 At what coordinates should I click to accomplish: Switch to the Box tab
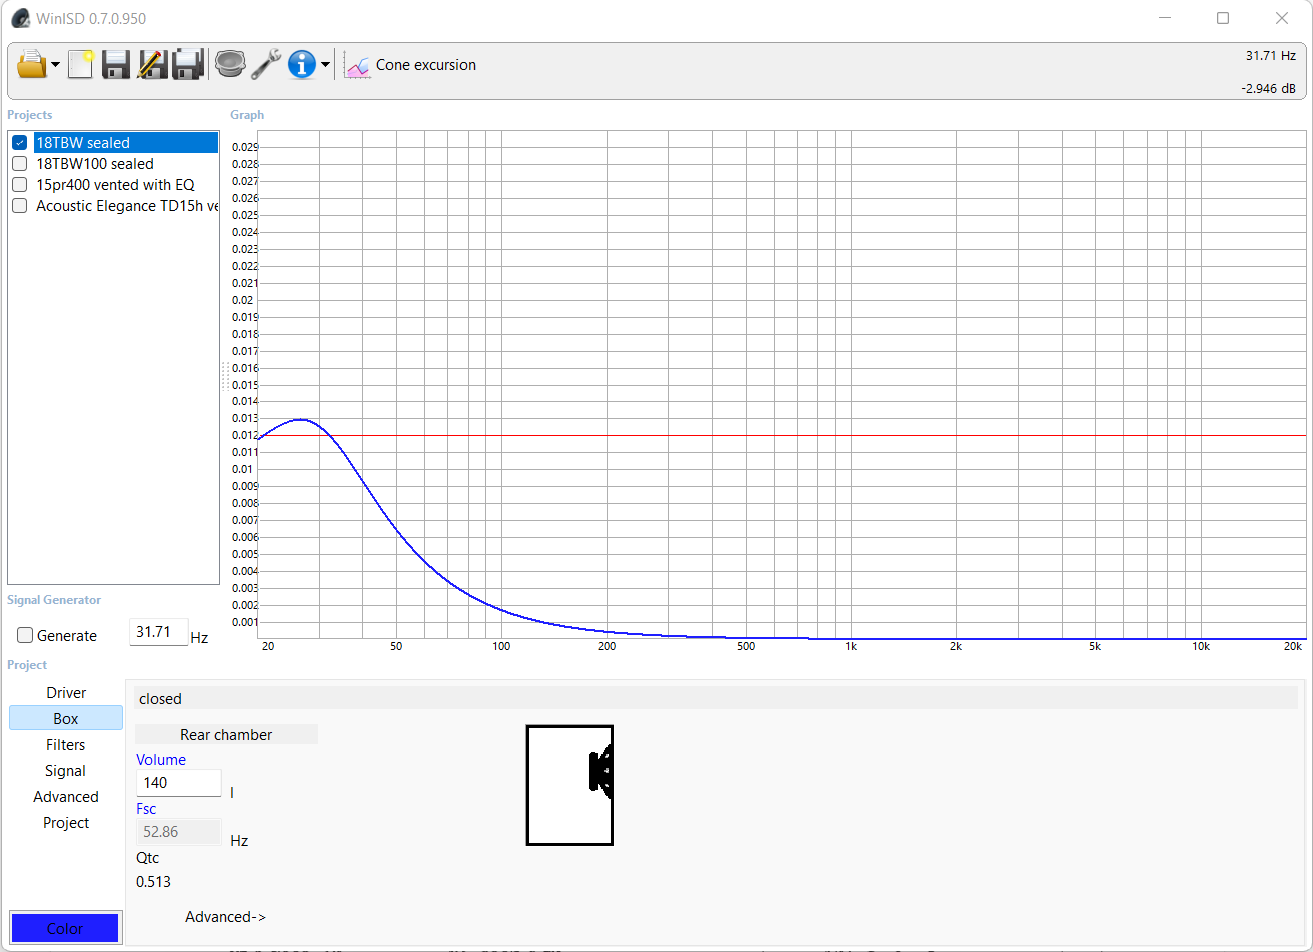click(x=66, y=719)
